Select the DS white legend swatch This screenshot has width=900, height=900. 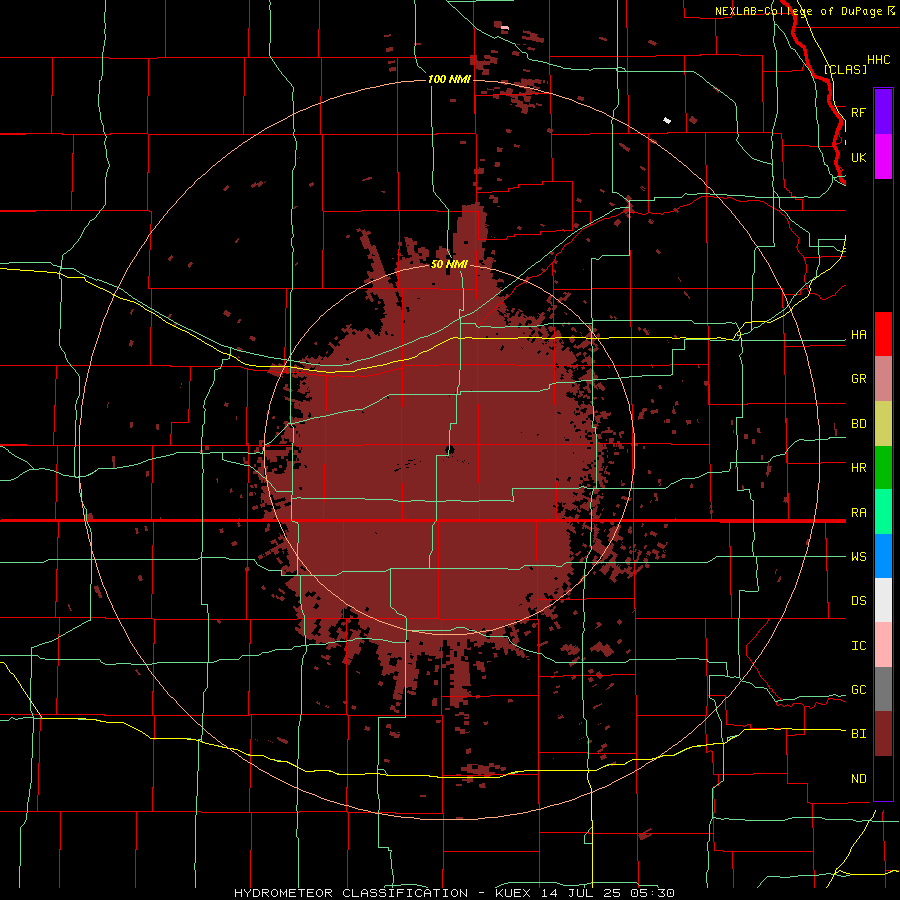883,600
